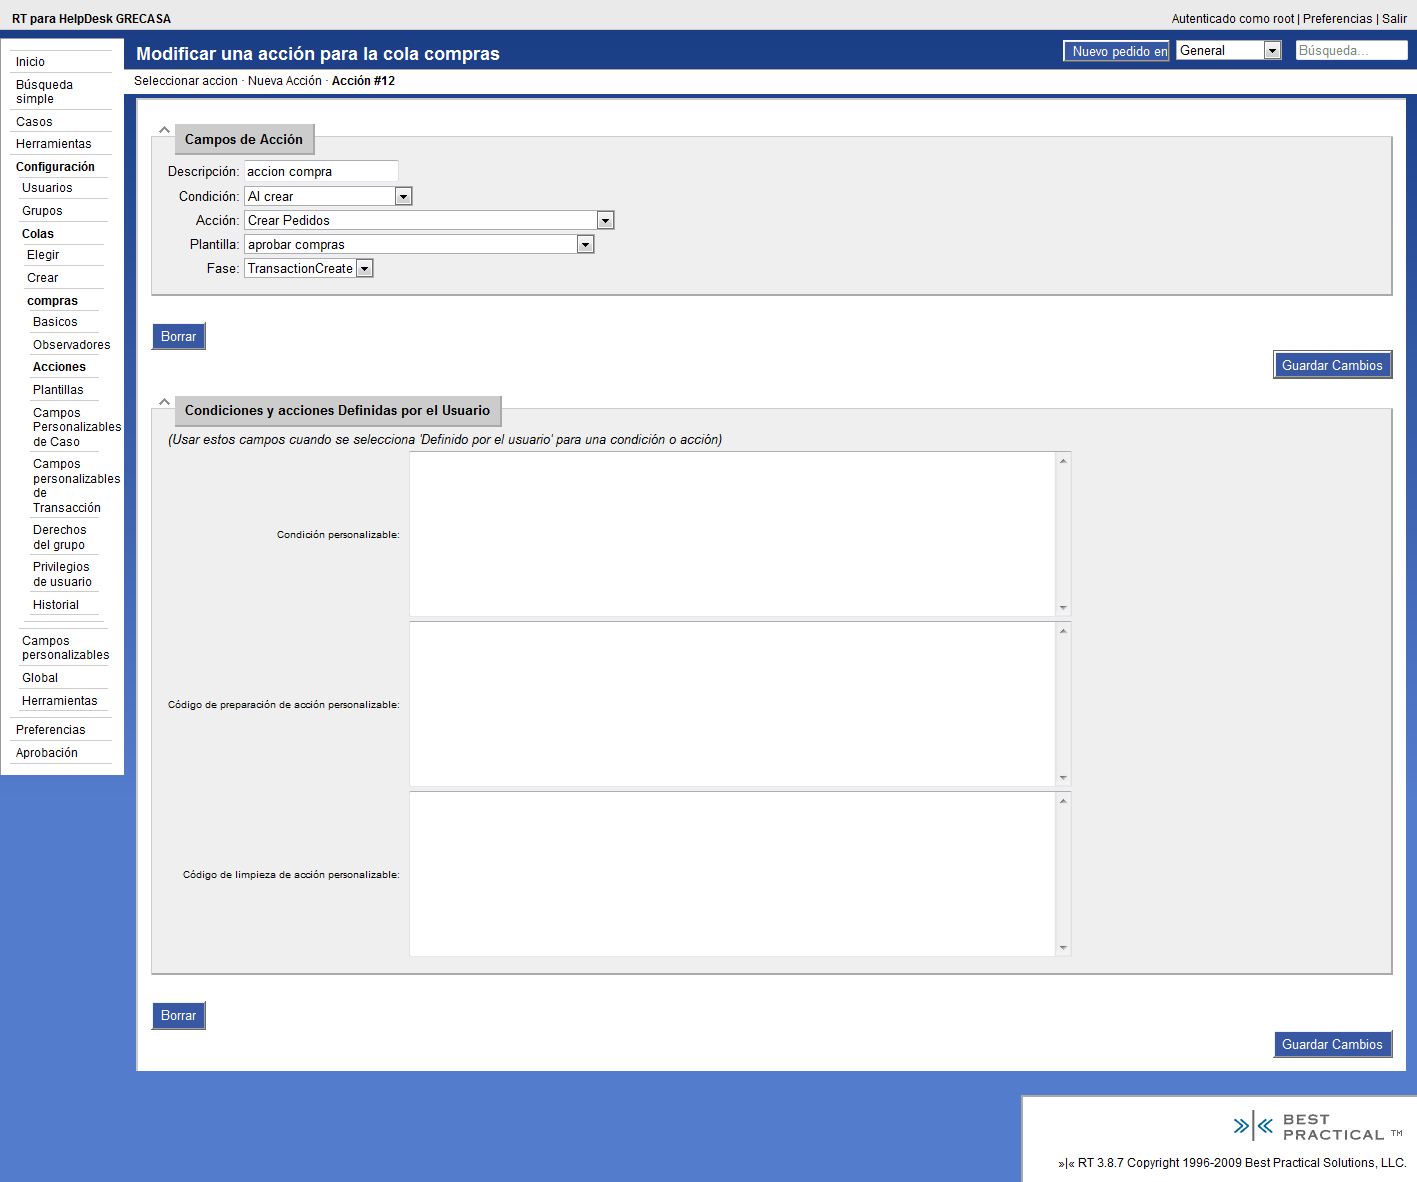Open the General queue selector dropdown

pyautogui.click(x=1272, y=51)
